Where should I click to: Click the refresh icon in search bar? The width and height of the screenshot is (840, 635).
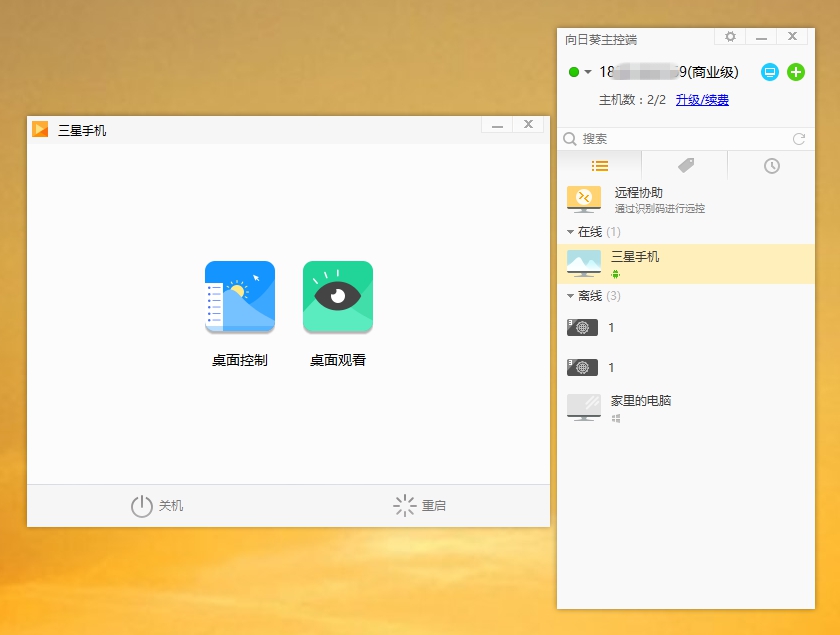(x=799, y=139)
